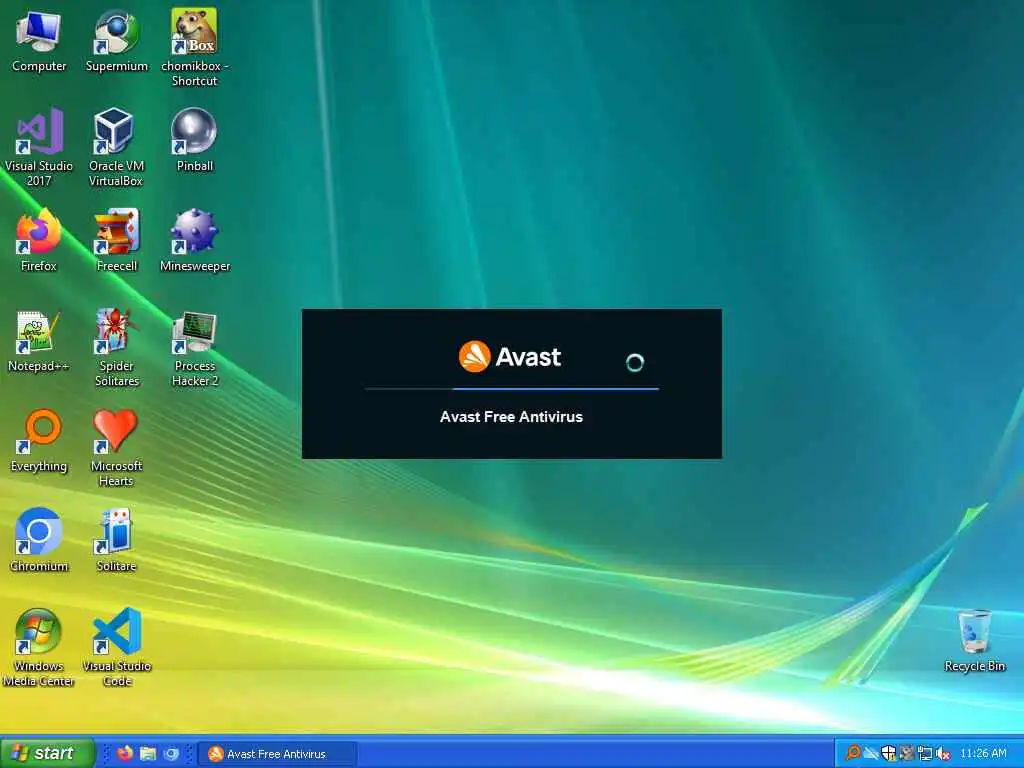This screenshot has height=768, width=1024.
Task: Open the file explorer Quick Launch icon
Action: coord(148,754)
